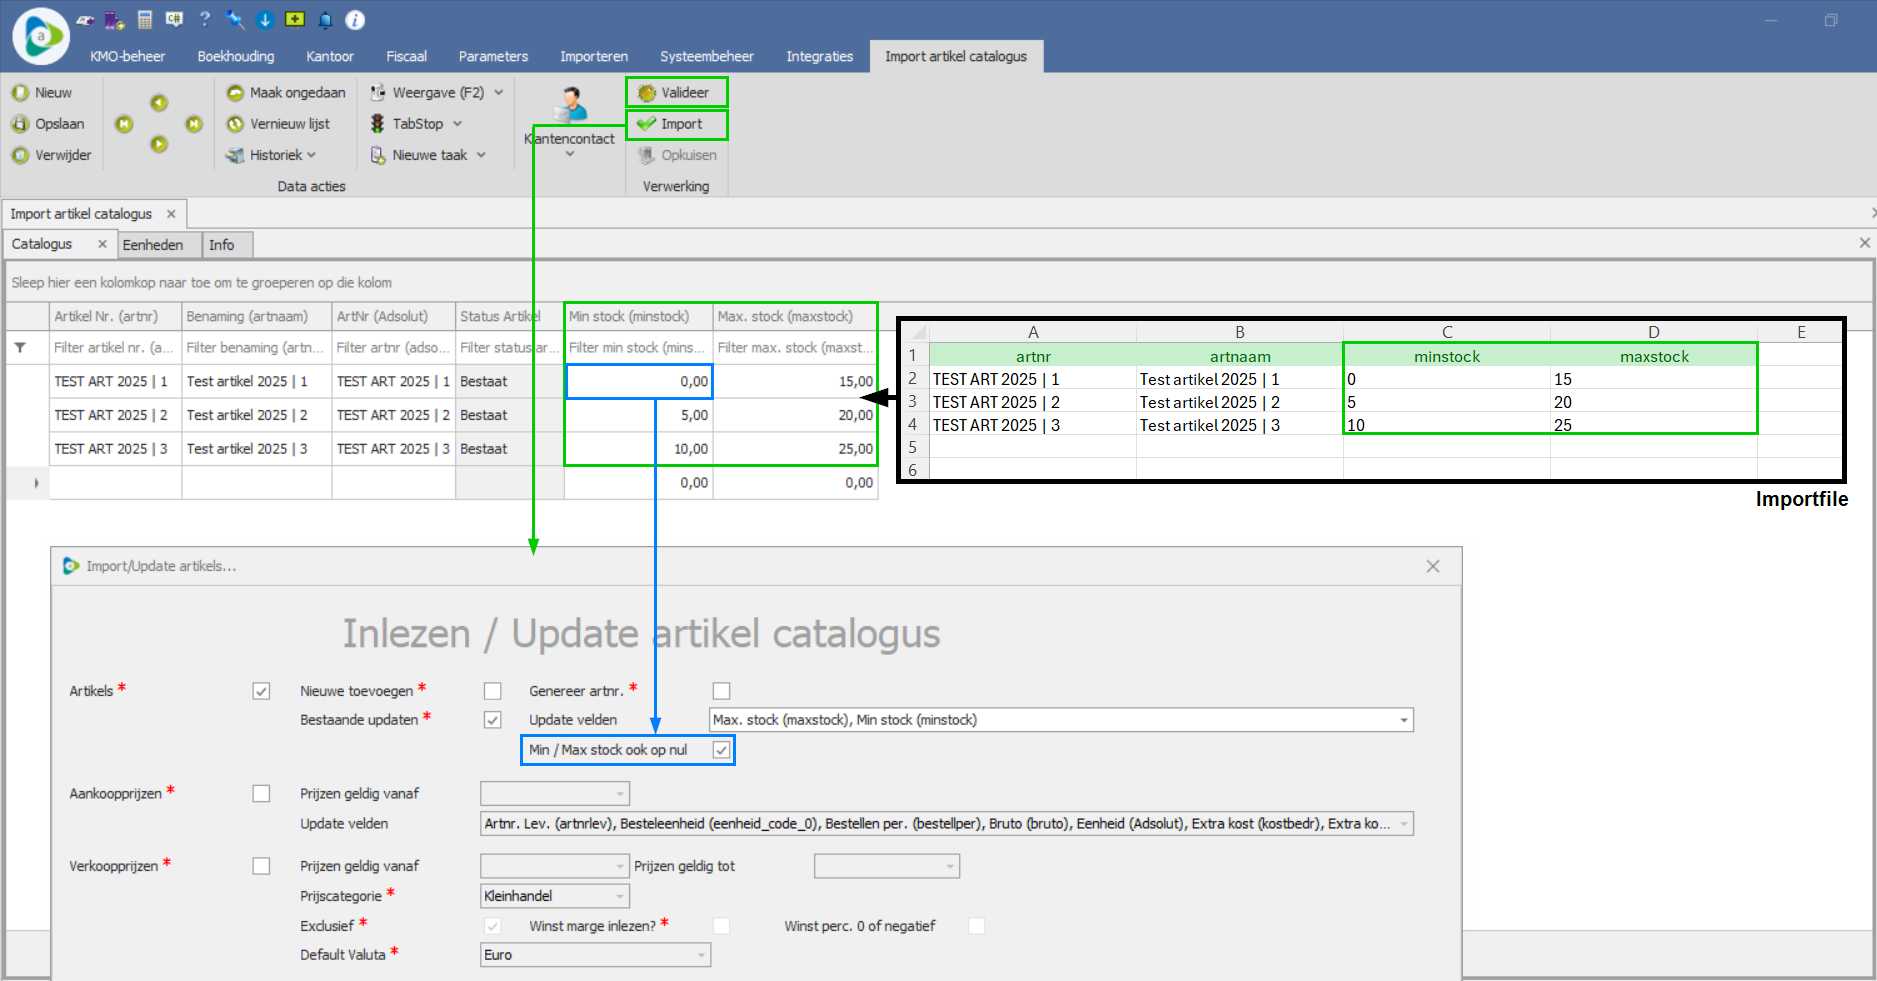Open the Default Valuta Euro dropdown

tap(701, 955)
